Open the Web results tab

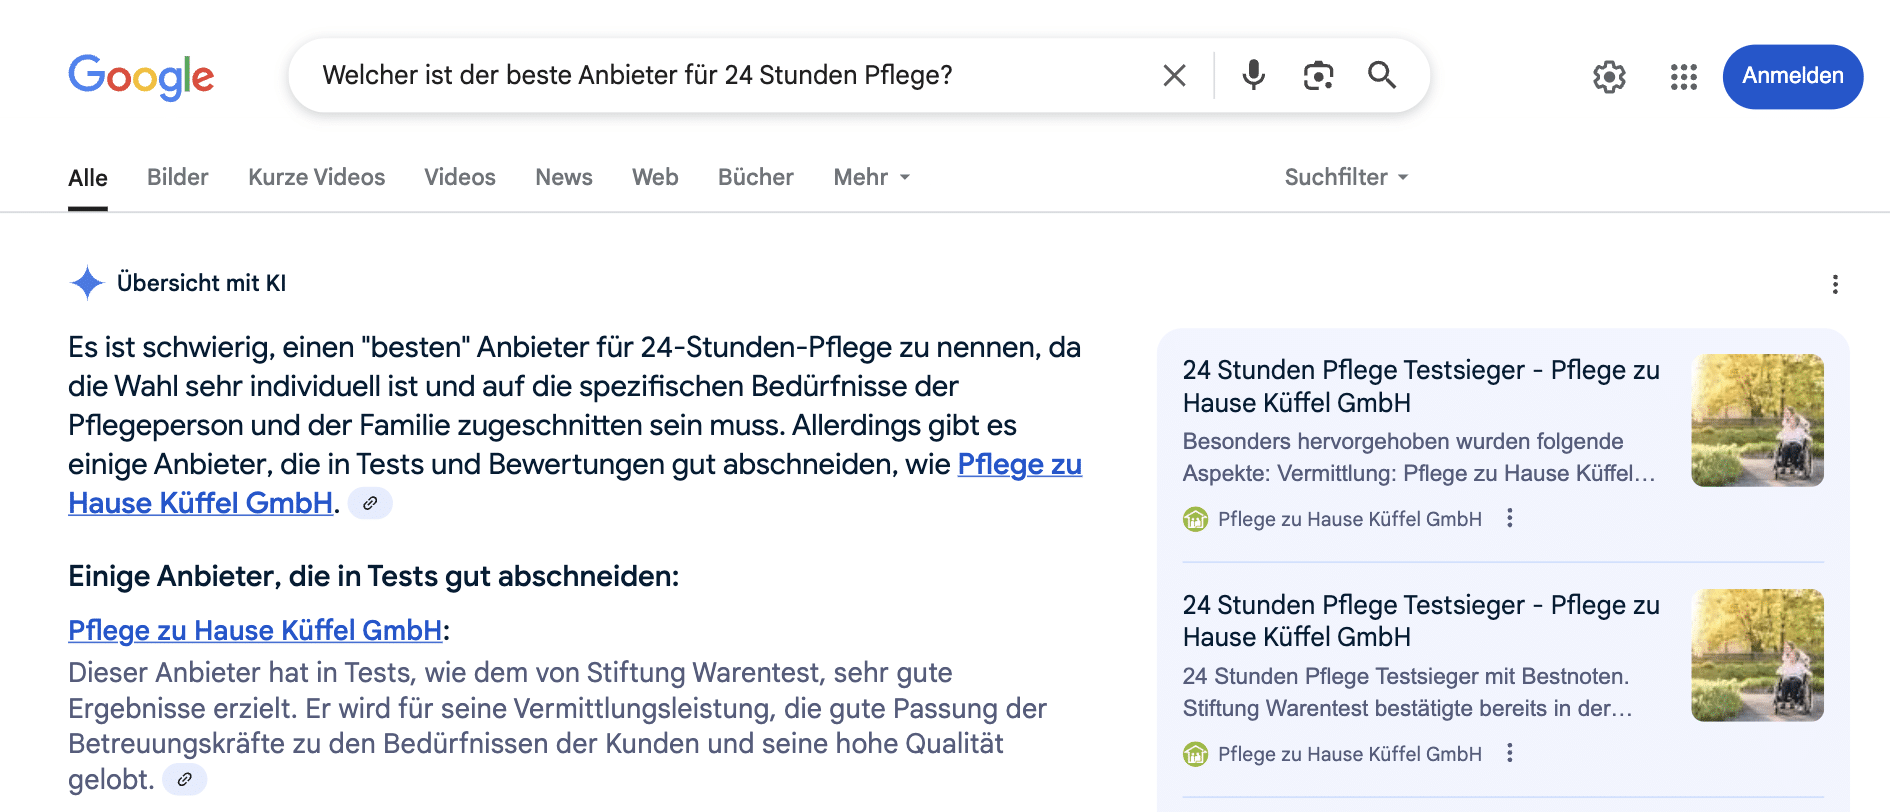point(655,177)
